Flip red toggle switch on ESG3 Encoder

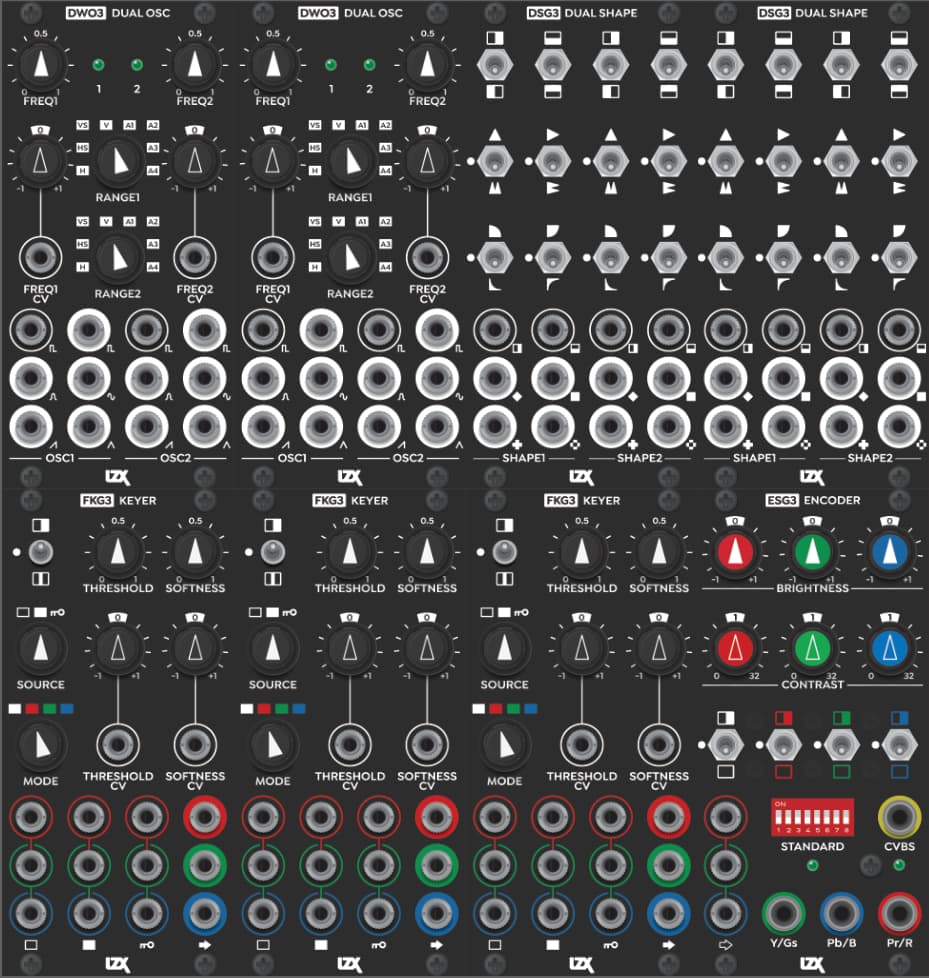click(x=784, y=745)
